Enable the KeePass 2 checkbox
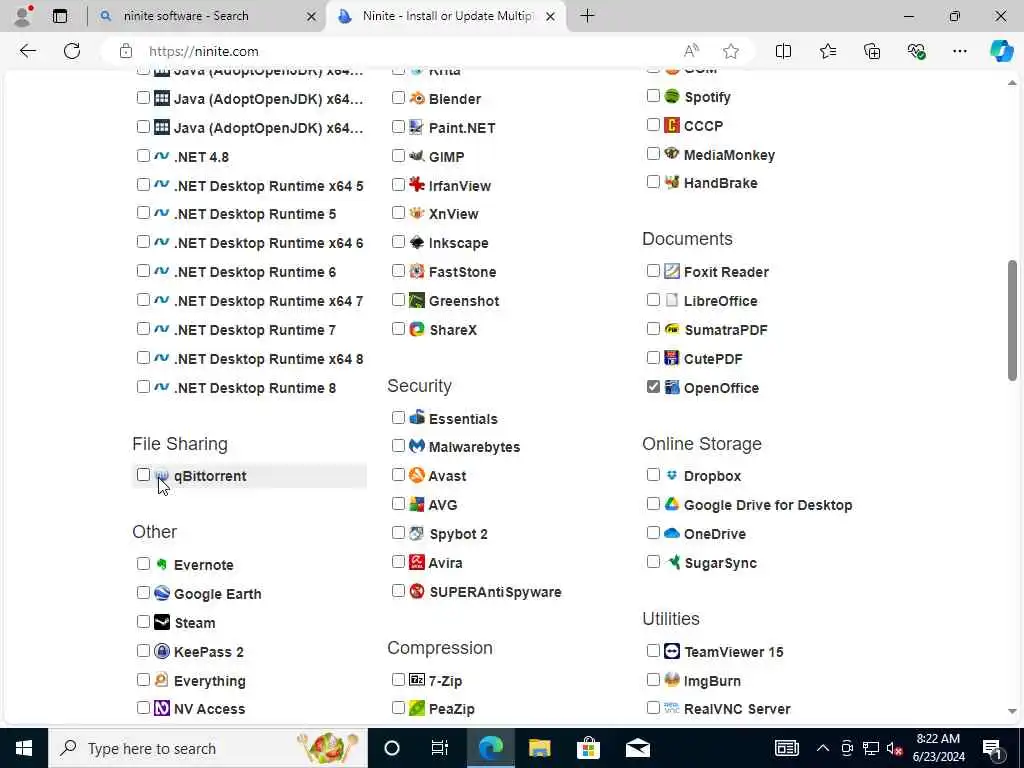 [x=144, y=650]
